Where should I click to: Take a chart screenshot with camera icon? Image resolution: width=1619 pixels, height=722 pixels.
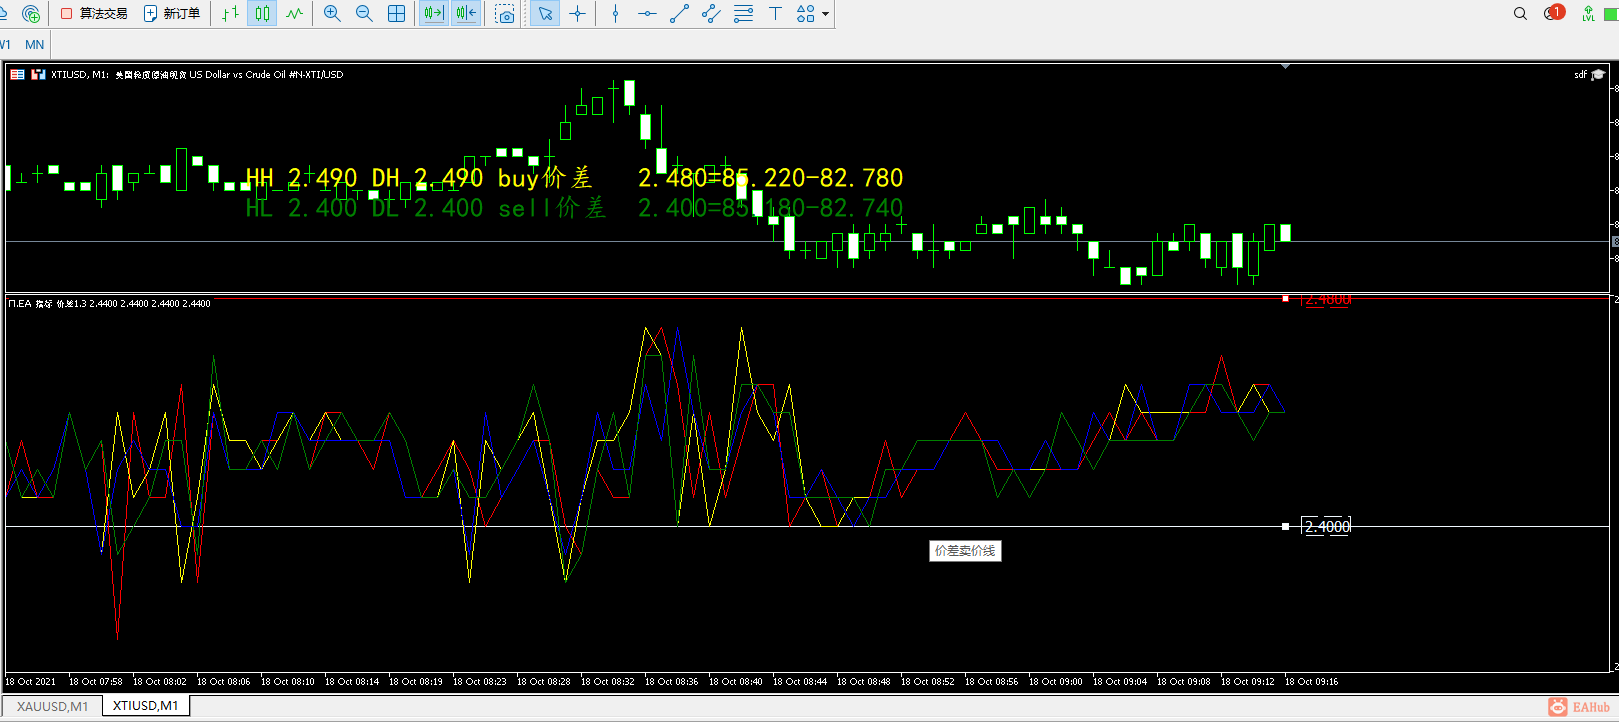tap(505, 14)
